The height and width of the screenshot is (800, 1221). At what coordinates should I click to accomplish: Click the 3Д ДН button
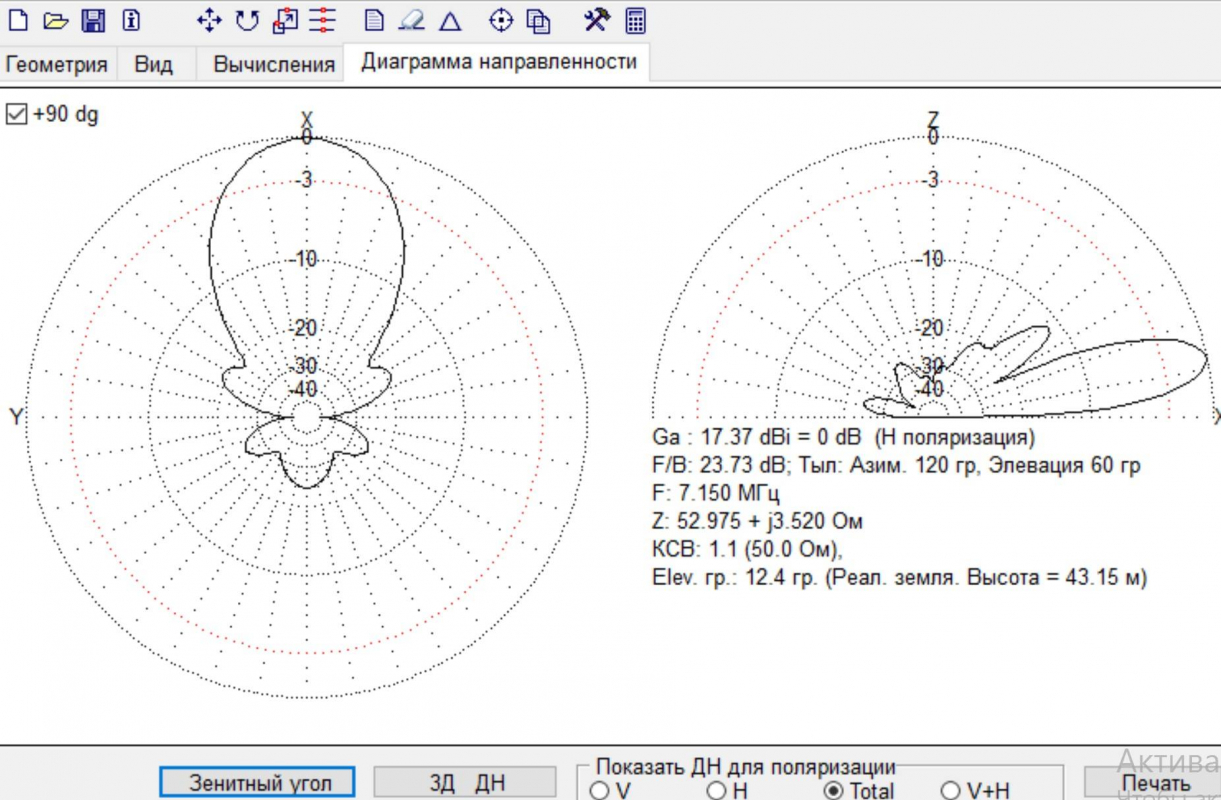click(464, 782)
